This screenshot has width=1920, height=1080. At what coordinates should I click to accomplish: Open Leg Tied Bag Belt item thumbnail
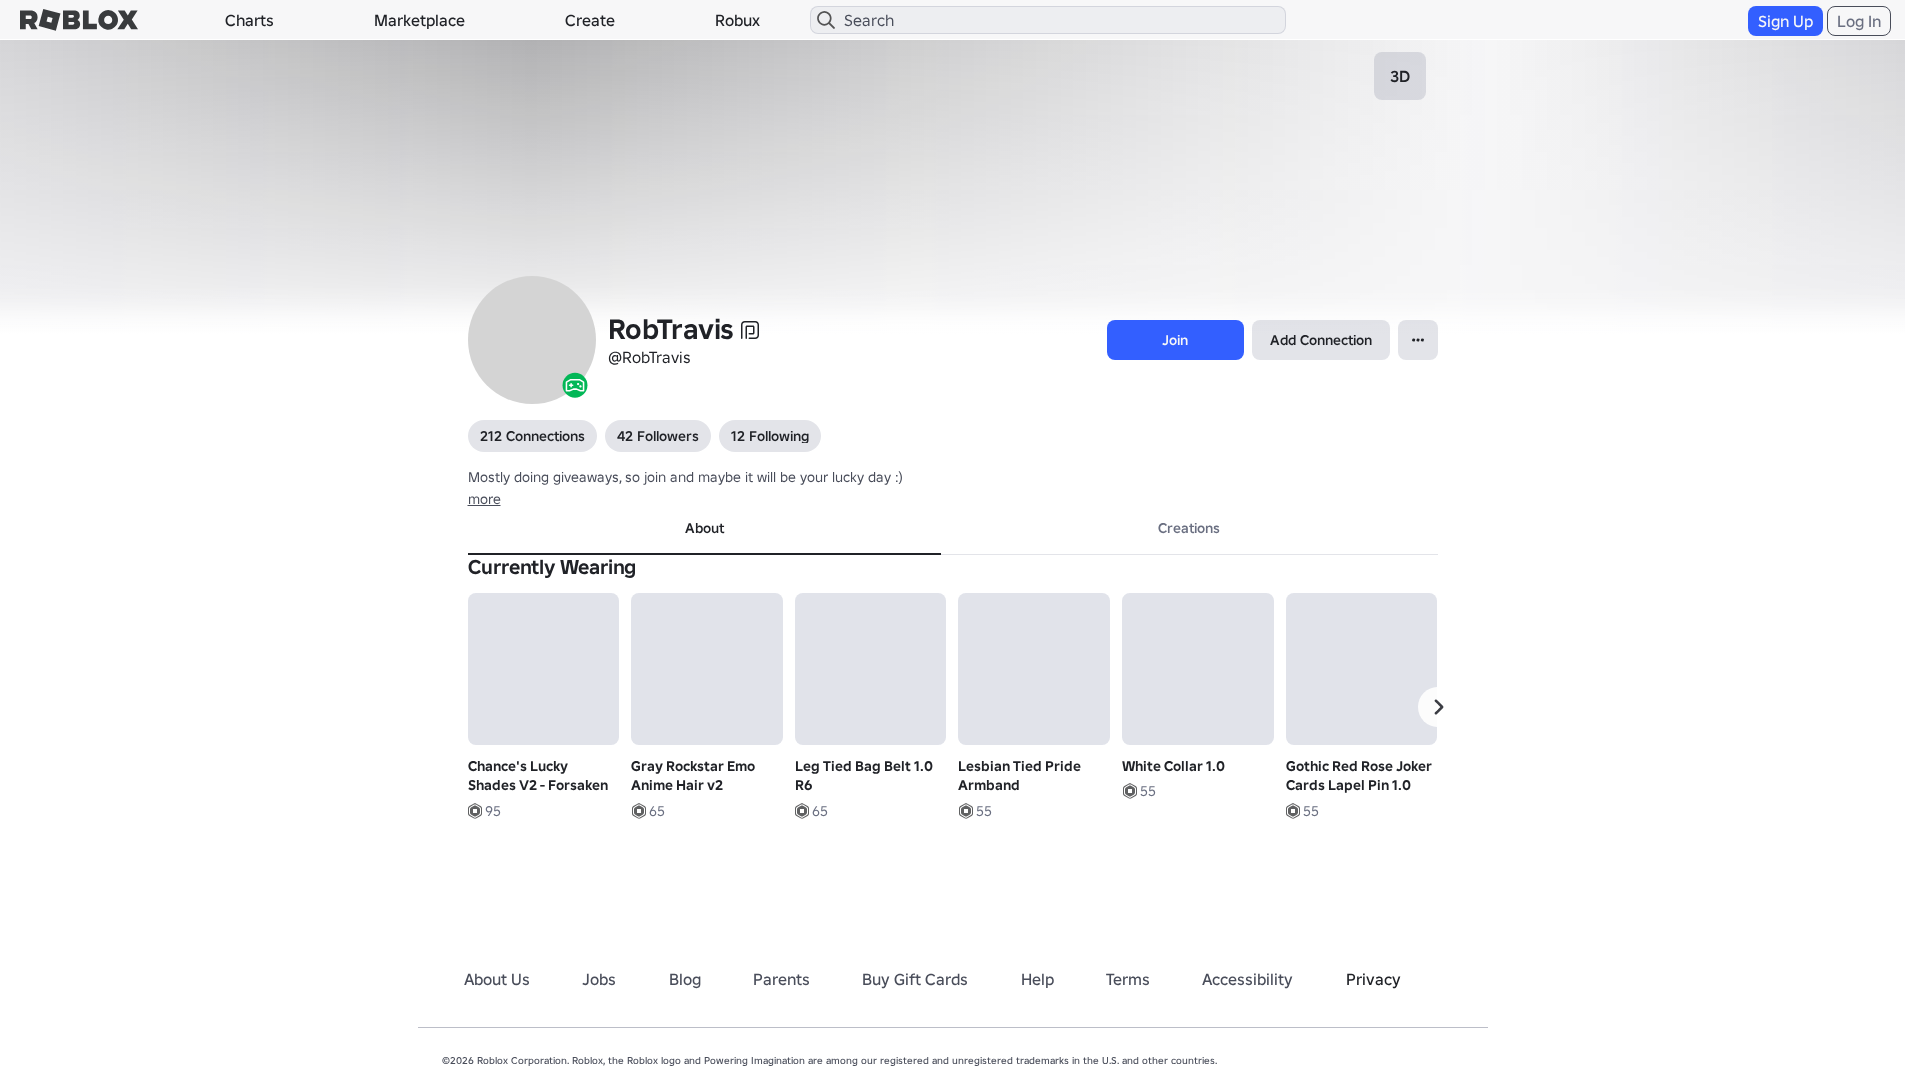point(870,669)
